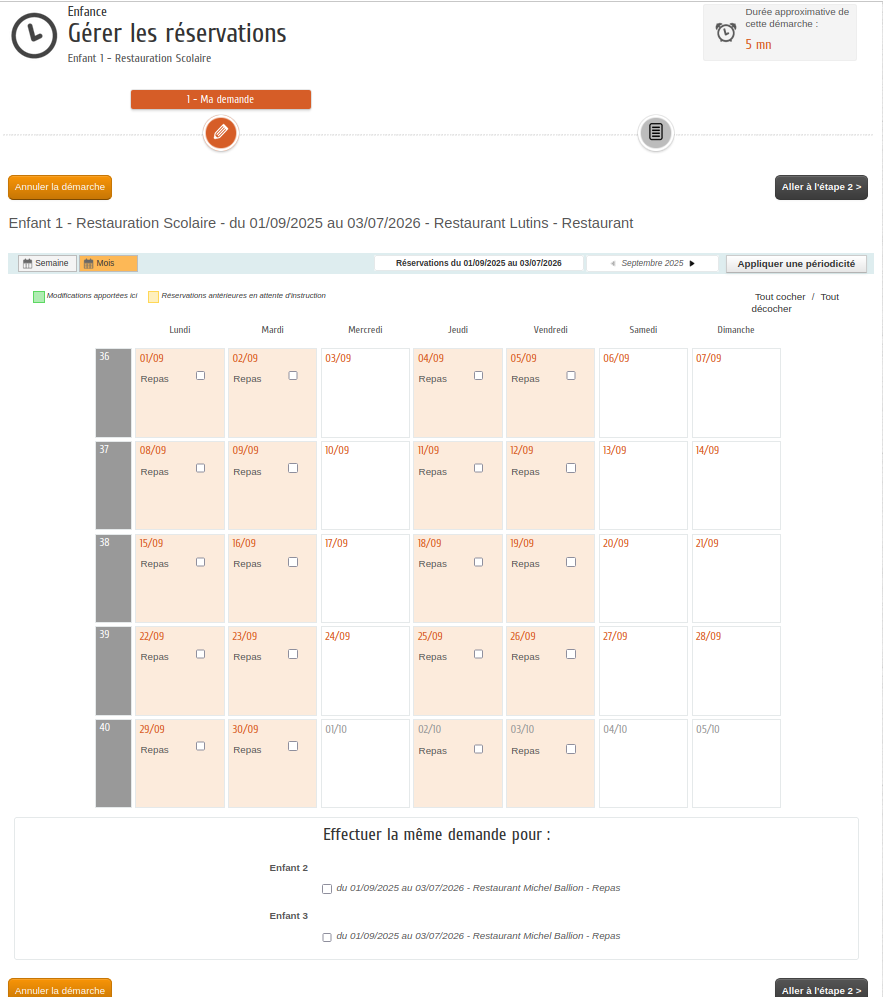Click the 28/09 Sunday date

click(708, 636)
